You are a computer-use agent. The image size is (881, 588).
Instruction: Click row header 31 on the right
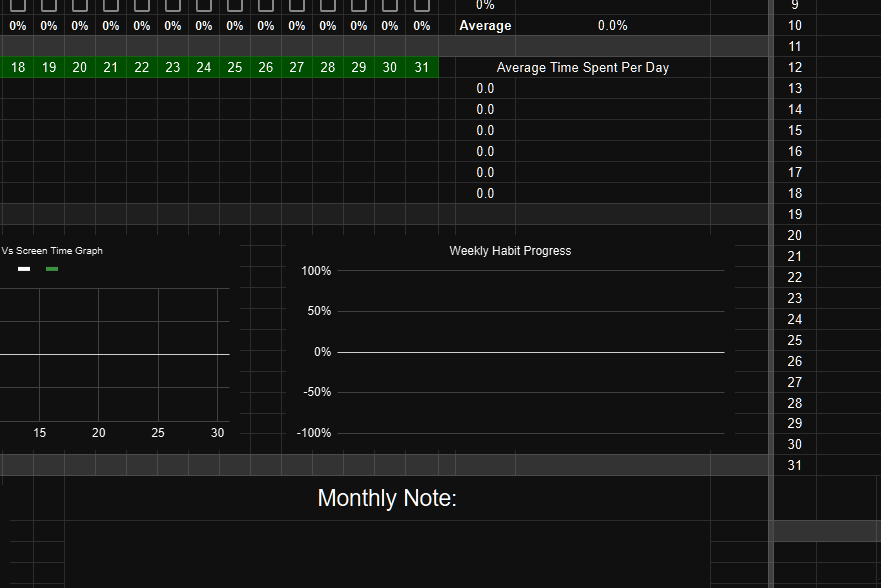[794, 465]
